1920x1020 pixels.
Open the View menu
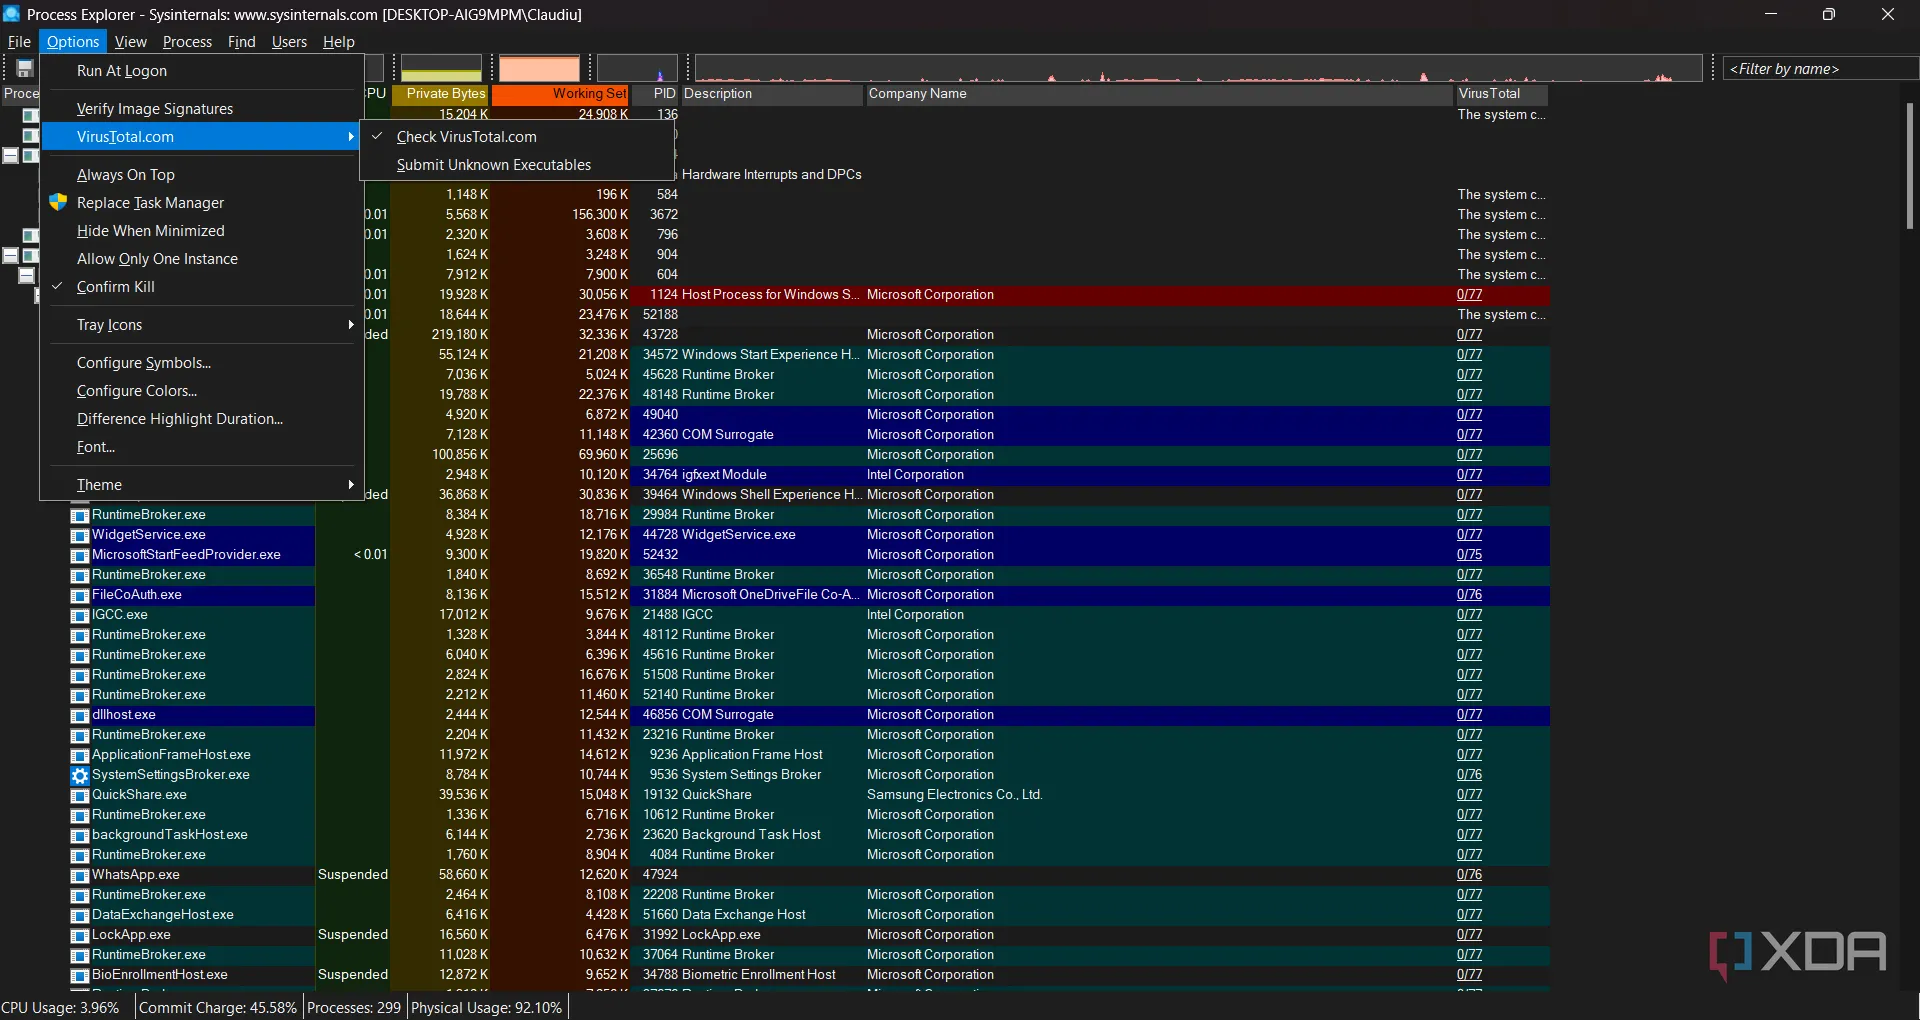pos(130,42)
